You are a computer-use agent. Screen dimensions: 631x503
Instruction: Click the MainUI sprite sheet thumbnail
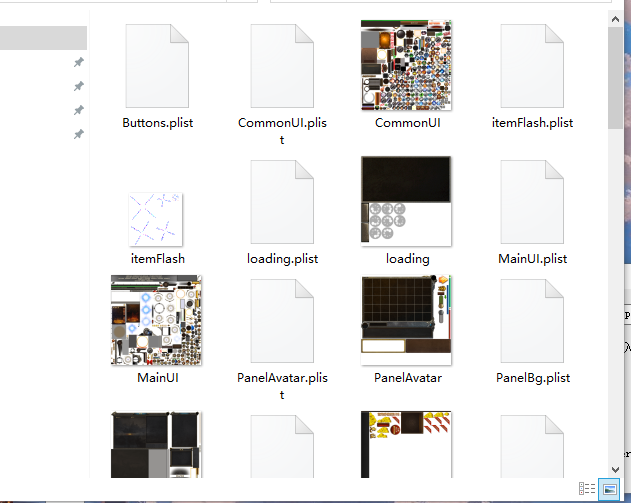[x=157, y=321]
